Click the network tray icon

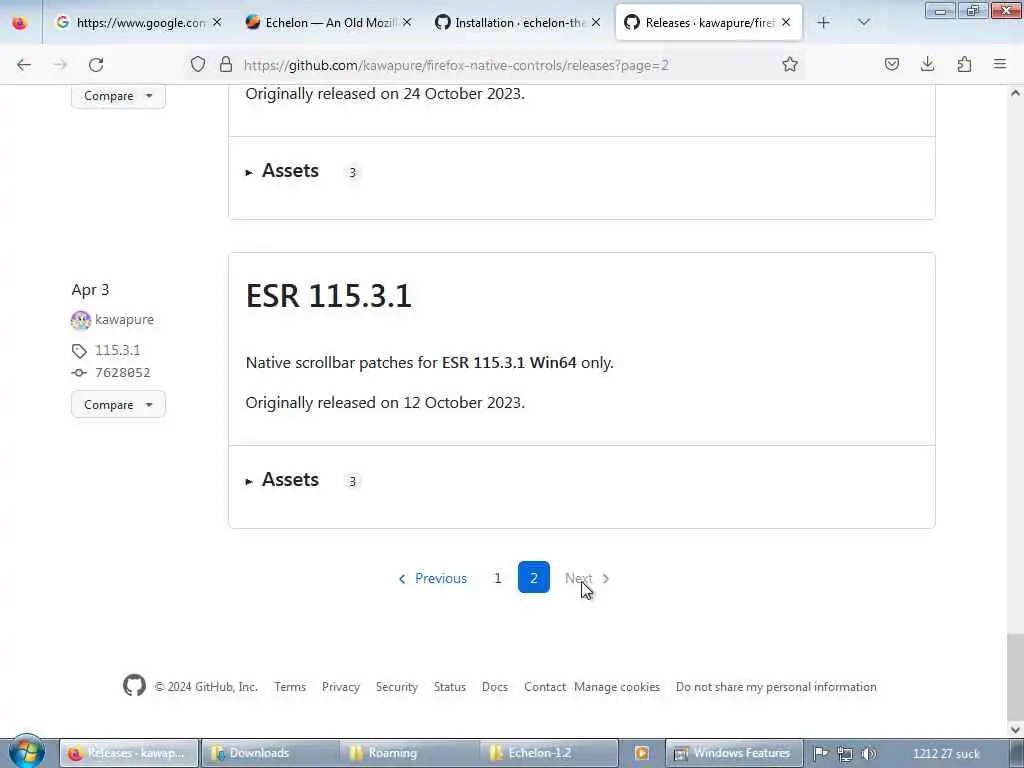pos(844,754)
